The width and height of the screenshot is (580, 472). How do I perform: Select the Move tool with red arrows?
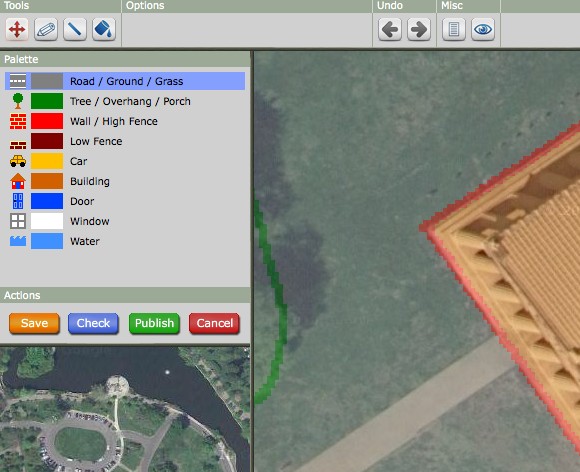[x=17, y=29]
